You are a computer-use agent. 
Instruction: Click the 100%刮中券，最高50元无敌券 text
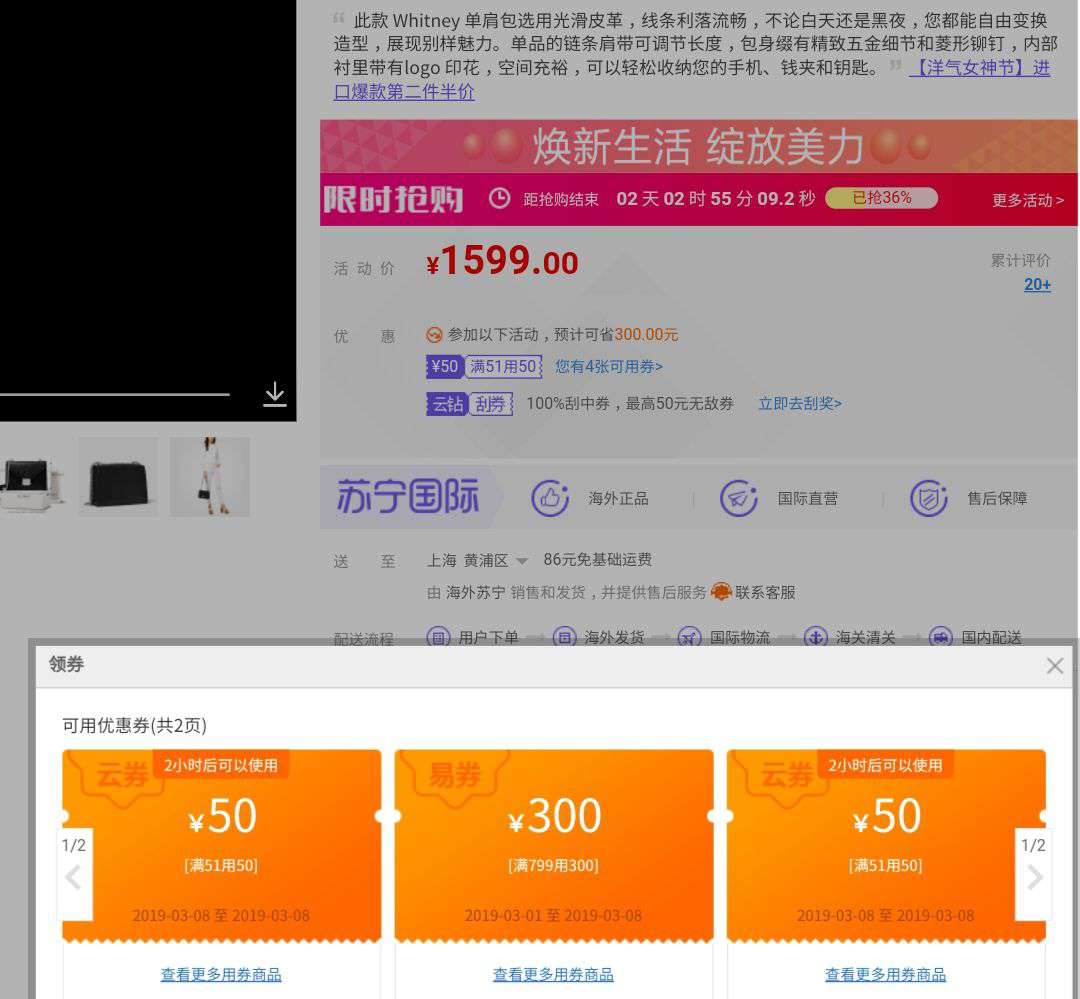coord(630,404)
